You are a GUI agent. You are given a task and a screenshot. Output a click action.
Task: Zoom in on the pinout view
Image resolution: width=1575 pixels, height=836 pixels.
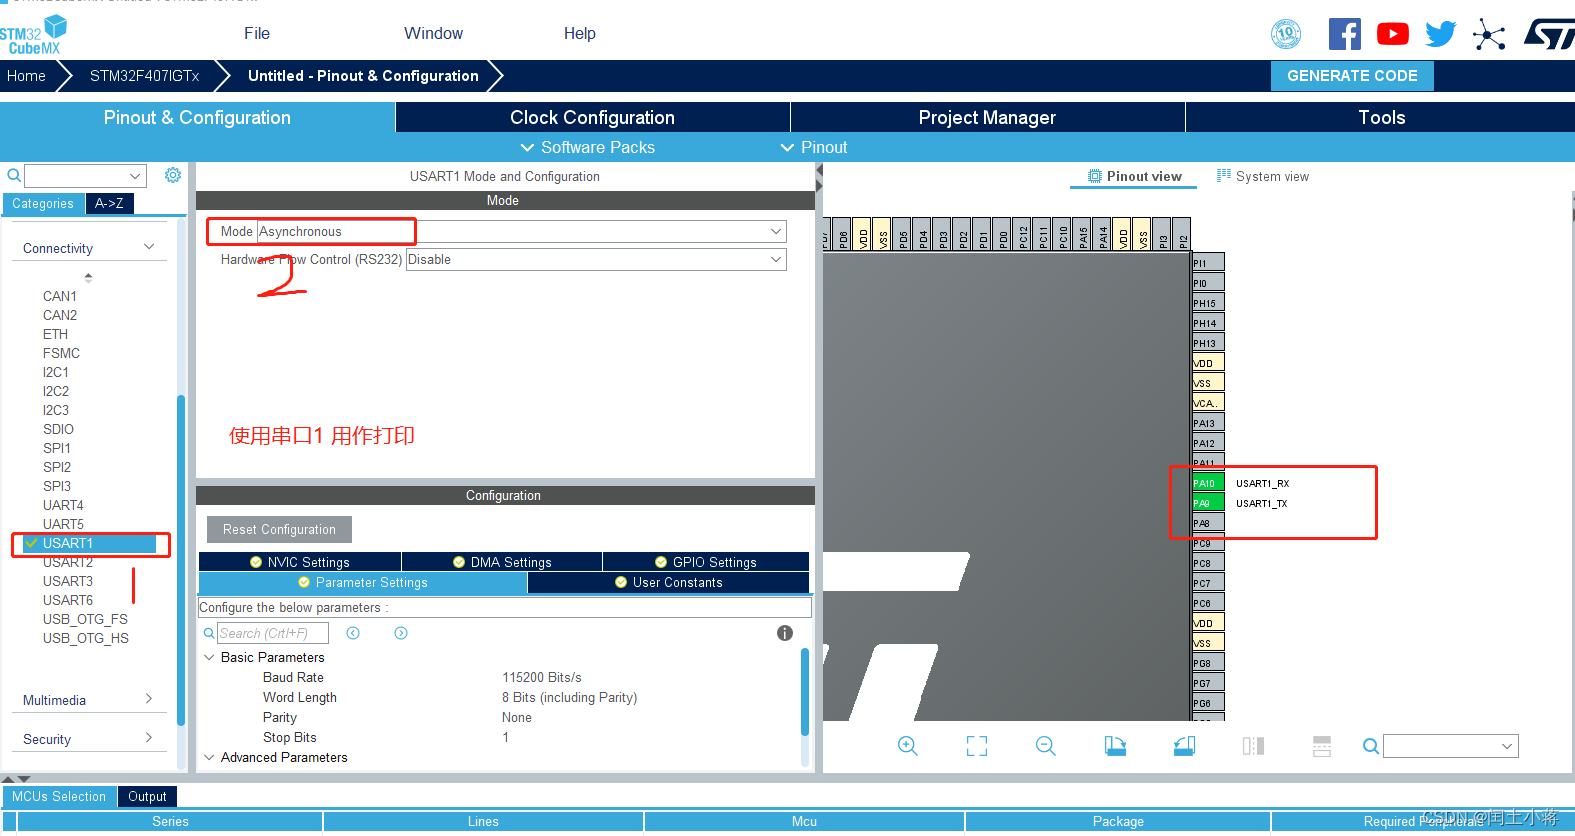908,746
